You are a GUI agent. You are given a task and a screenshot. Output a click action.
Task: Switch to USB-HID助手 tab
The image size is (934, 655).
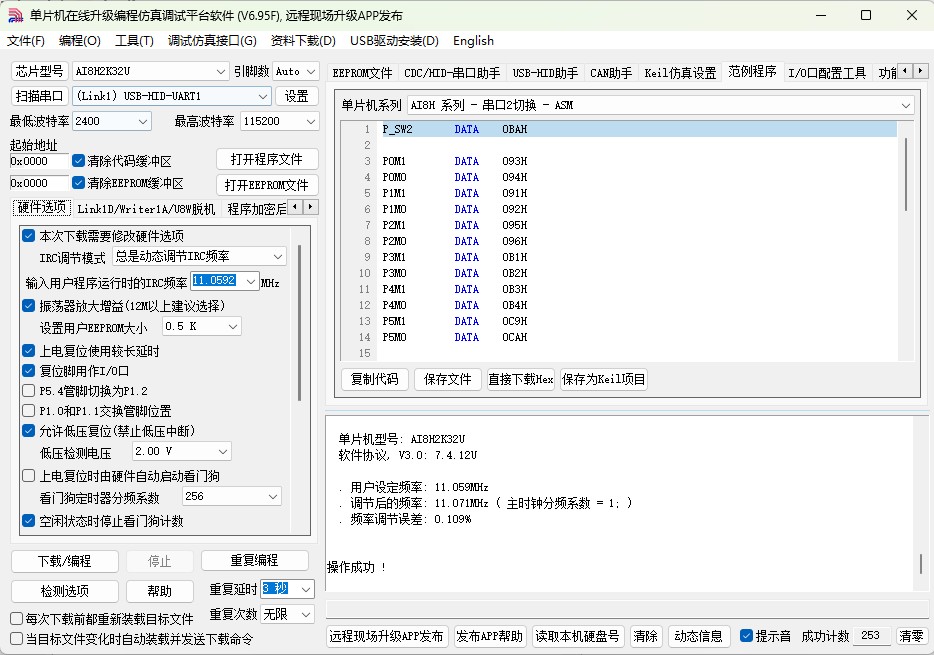click(x=545, y=73)
